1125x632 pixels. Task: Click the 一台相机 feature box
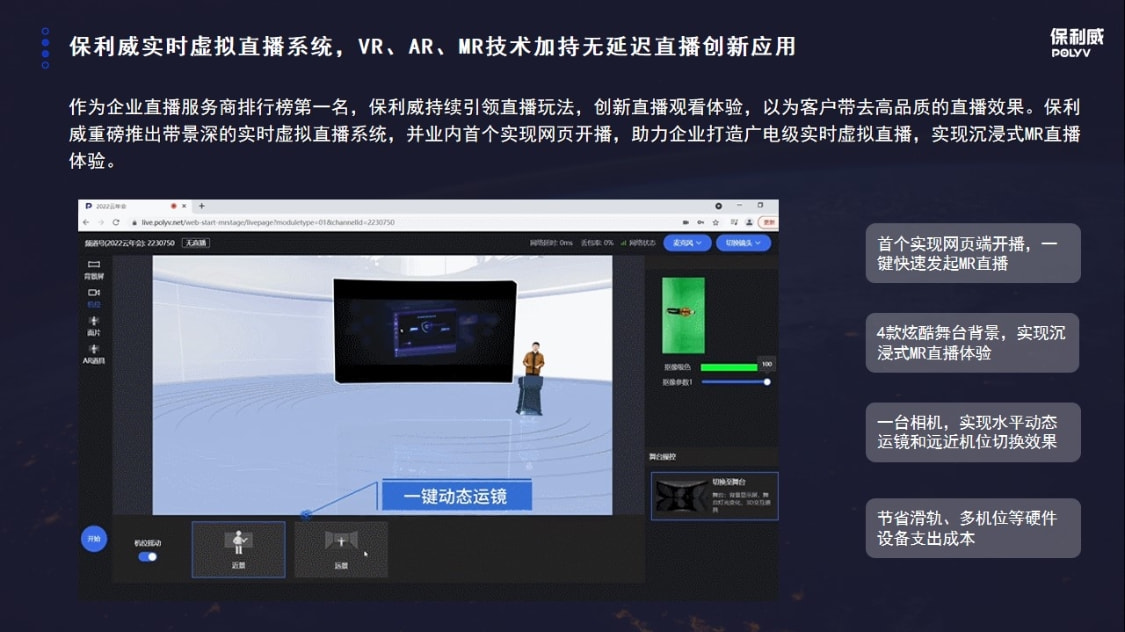(973, 432)
